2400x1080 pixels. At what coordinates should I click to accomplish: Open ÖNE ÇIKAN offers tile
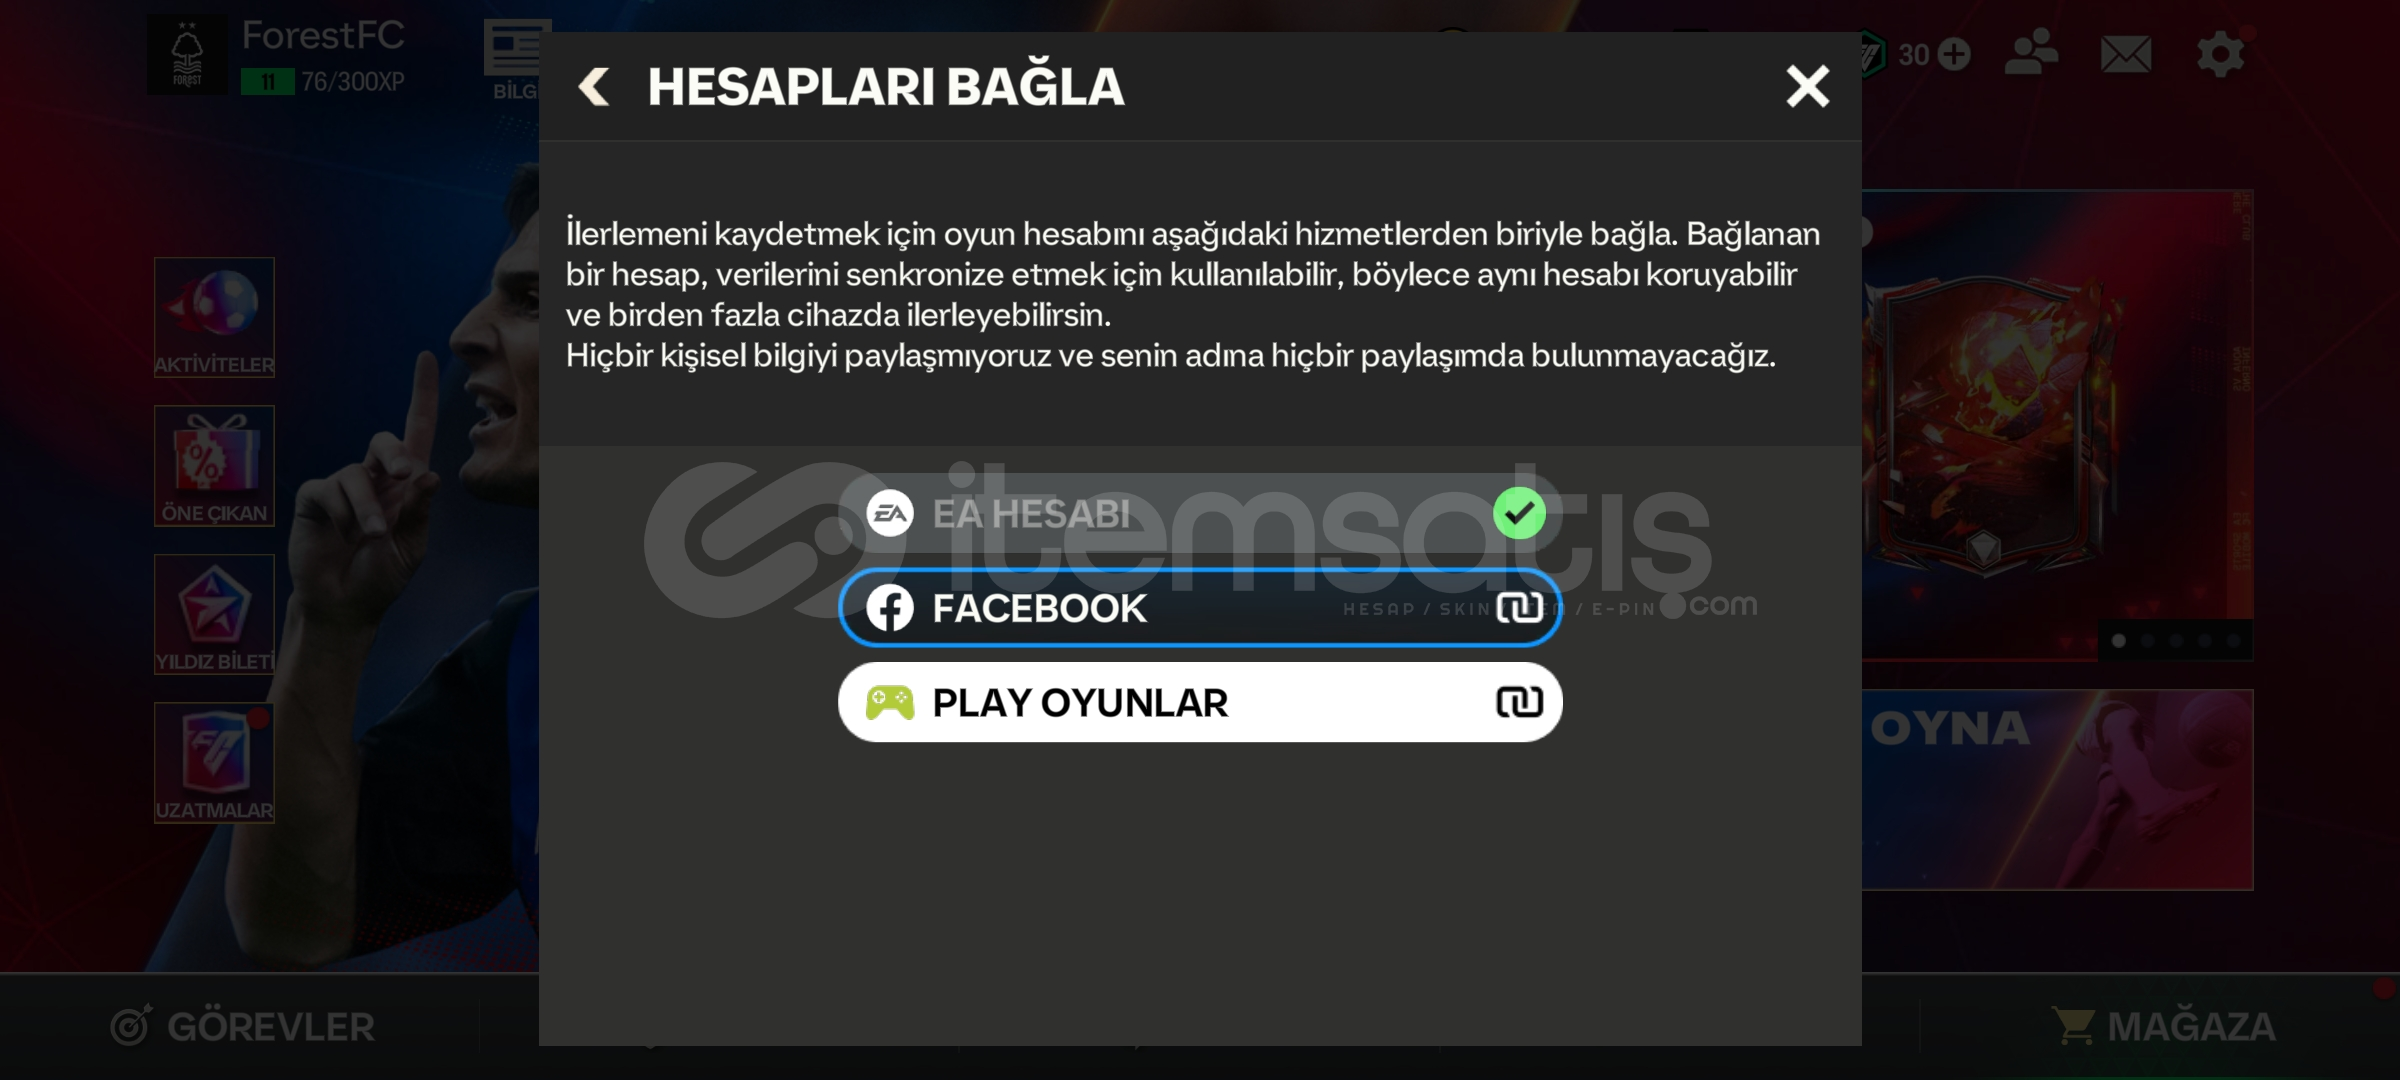[214, 466]
